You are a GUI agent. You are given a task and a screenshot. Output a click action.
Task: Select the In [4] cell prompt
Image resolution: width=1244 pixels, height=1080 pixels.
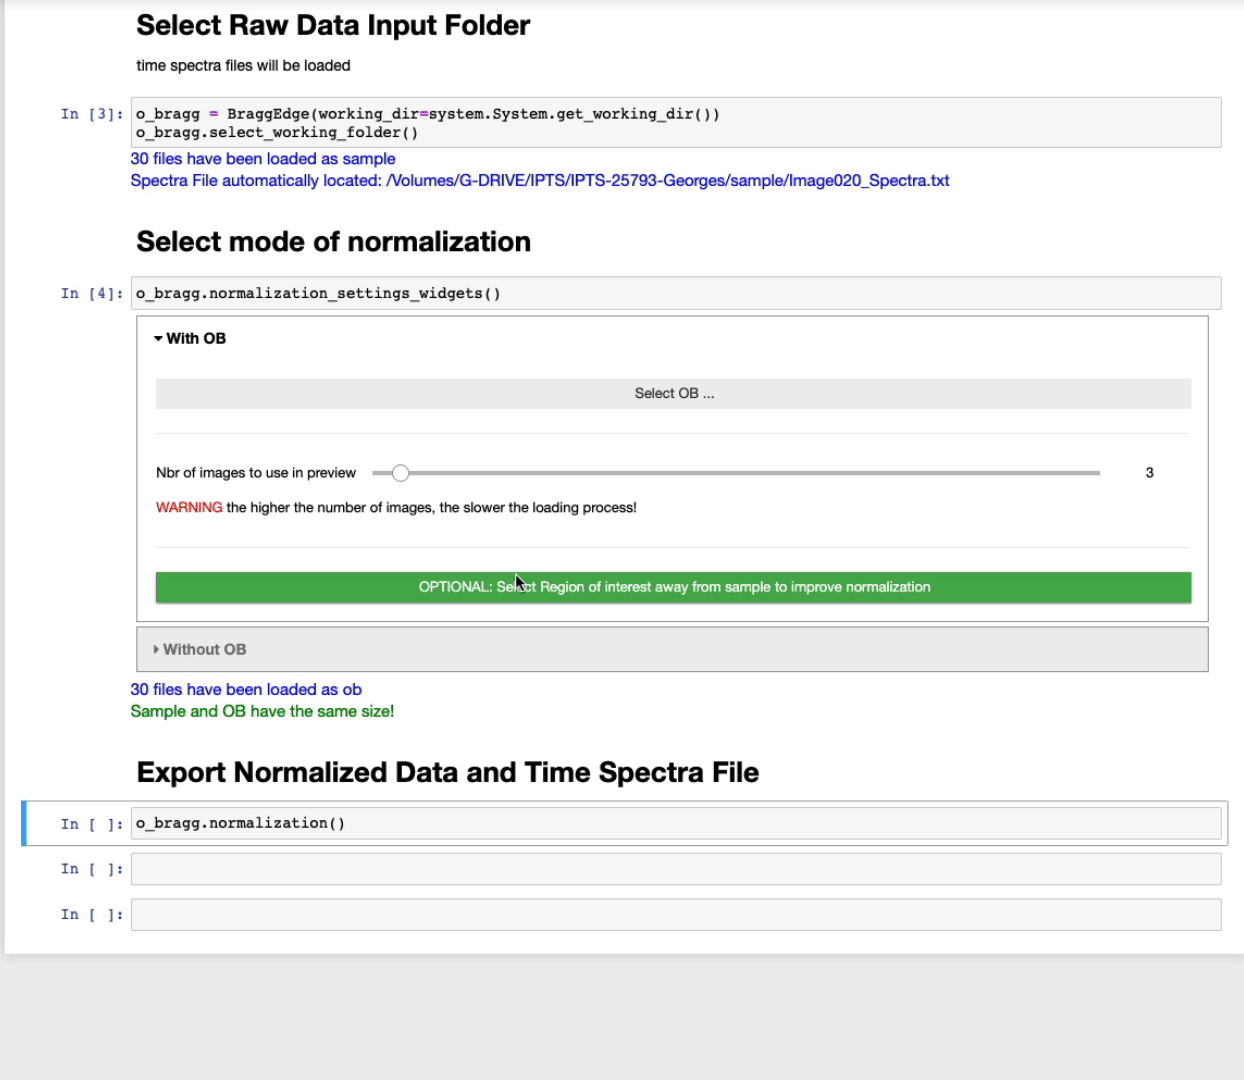click(x=91, y=294)
